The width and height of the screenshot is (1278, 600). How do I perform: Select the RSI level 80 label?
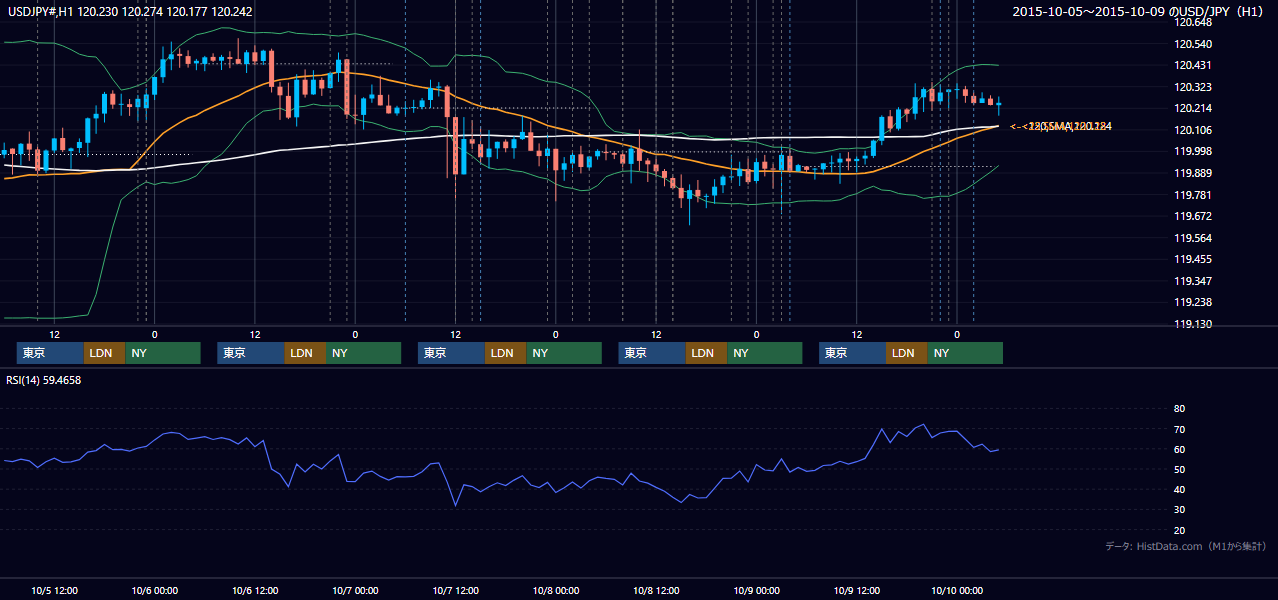1179,409
